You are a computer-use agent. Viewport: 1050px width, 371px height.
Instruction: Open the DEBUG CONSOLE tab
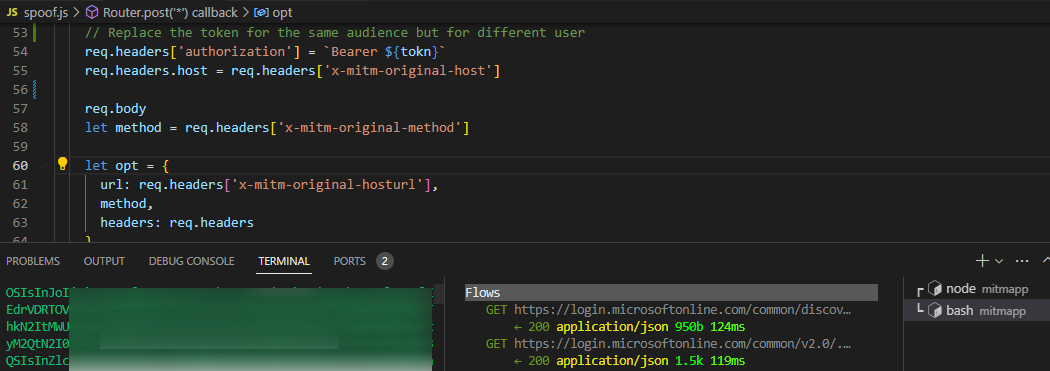(192, 261)
